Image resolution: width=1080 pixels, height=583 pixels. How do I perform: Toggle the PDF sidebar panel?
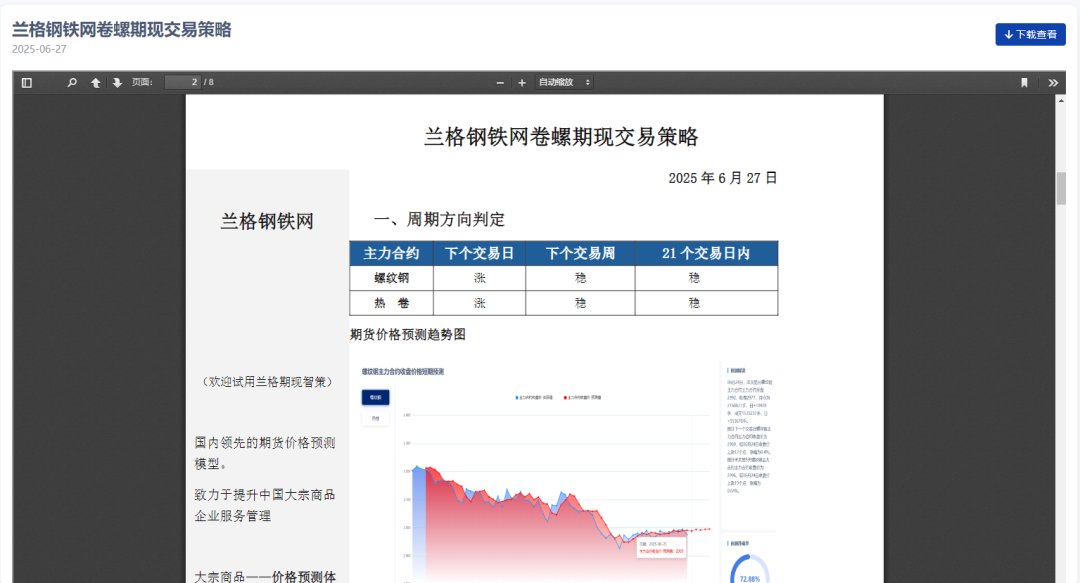coord(27,83)
